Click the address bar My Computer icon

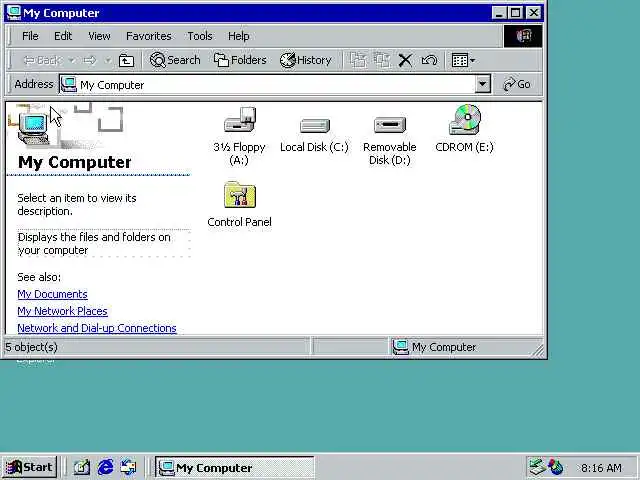69,84
